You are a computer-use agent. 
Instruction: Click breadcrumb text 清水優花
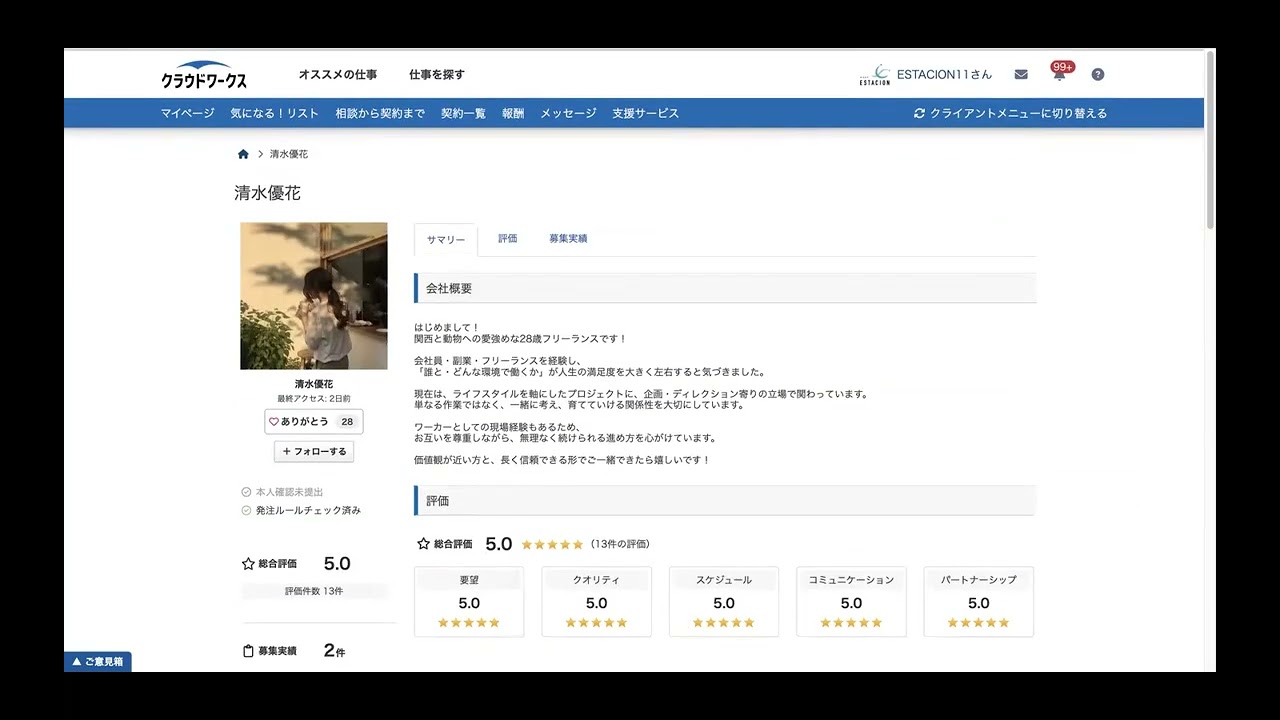tap(289, 154)
